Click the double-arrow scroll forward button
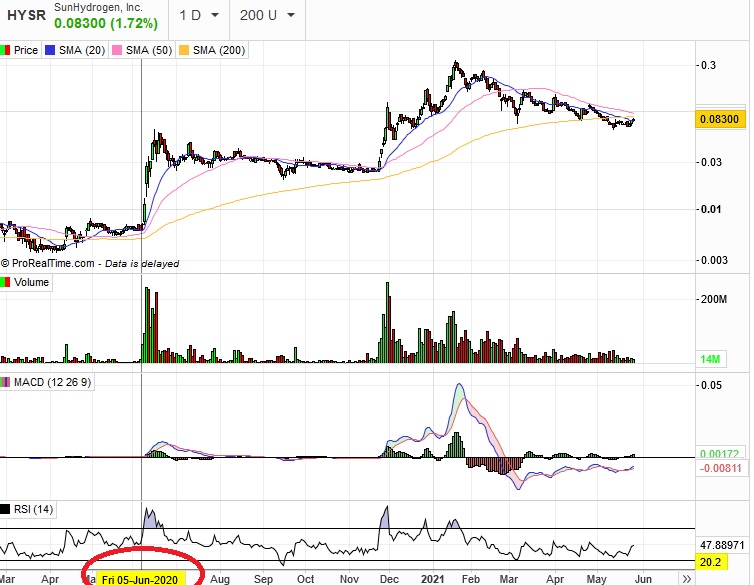Image resolution: width=754 pixels, height=585 pixels. [687, 579]
